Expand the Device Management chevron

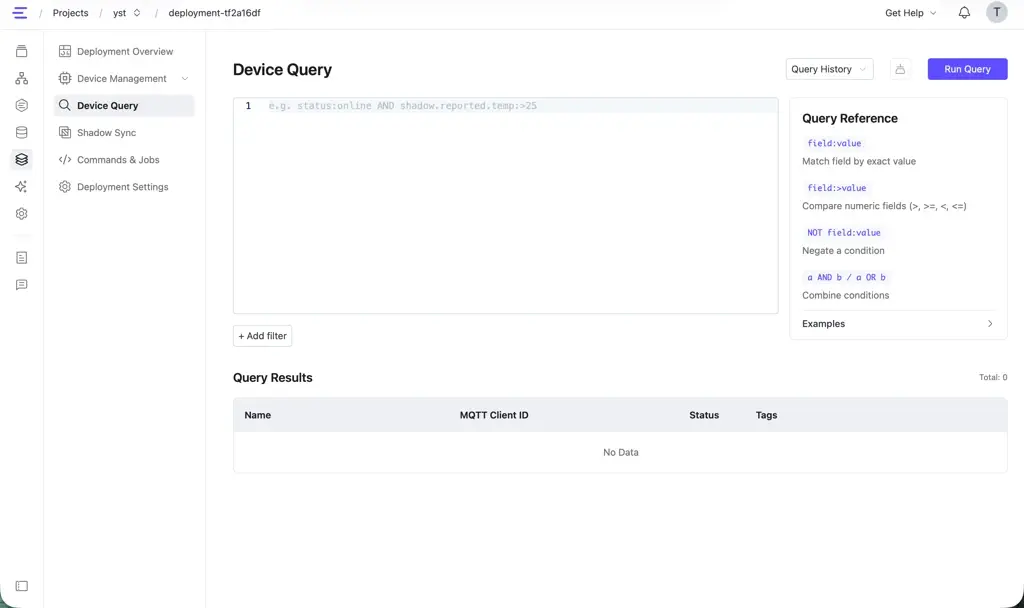tap(185, 78)
